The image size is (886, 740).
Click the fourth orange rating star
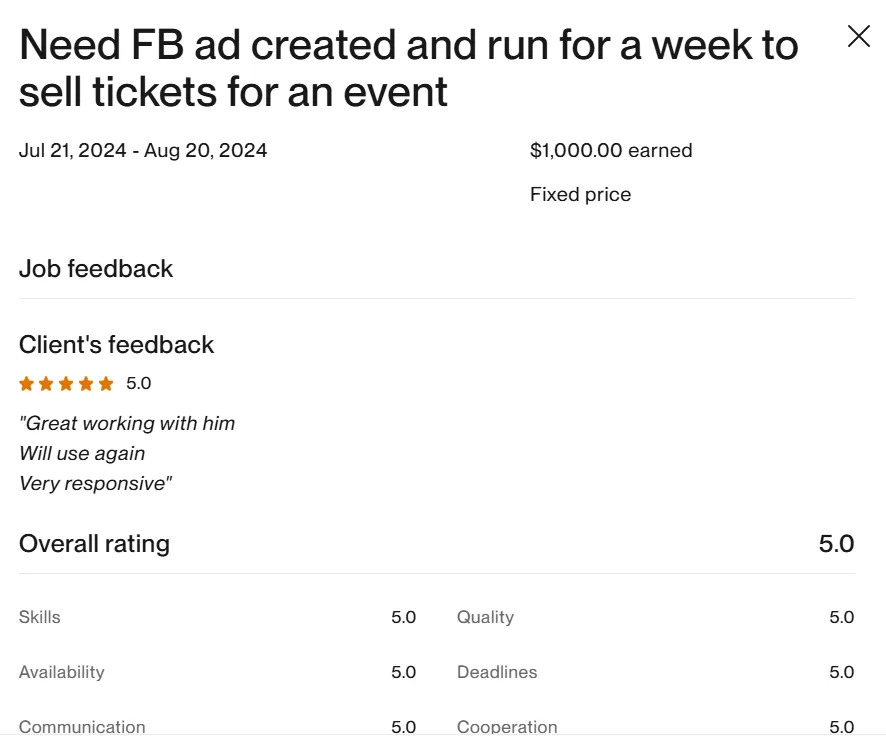86,384
